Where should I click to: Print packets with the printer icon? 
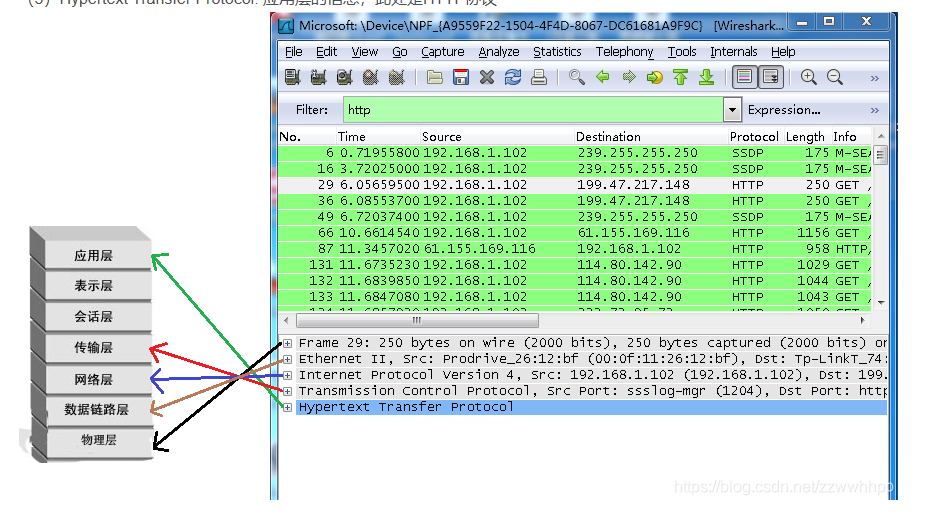[539, 77]
